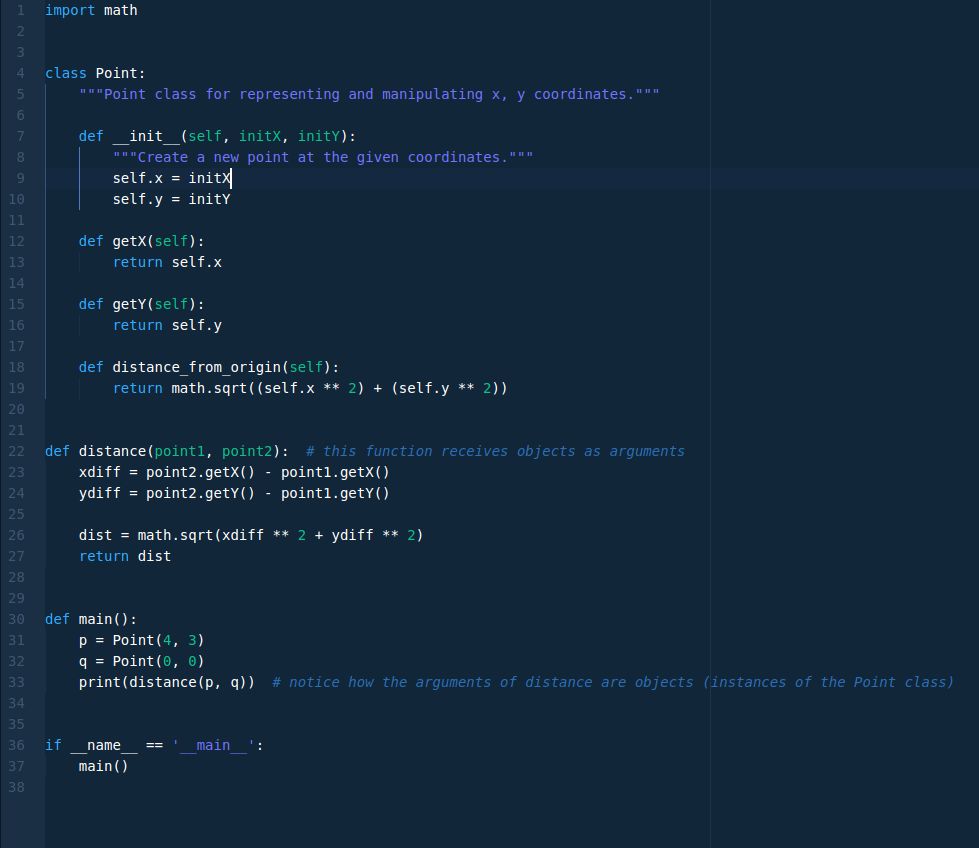Place cursor on the xdiff variable
979x848 pixels.
tap(95, 472)
